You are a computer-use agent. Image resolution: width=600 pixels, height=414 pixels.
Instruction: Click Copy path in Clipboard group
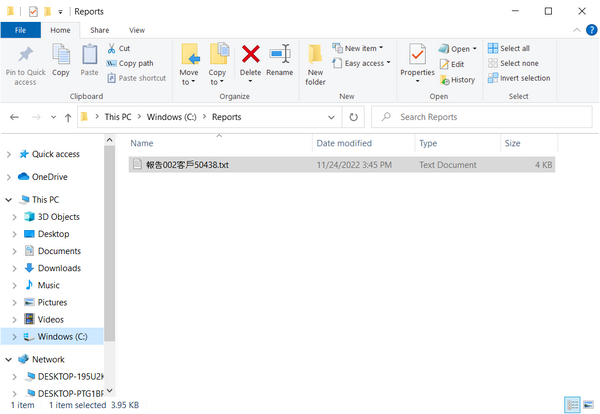[x=130, y=63]
